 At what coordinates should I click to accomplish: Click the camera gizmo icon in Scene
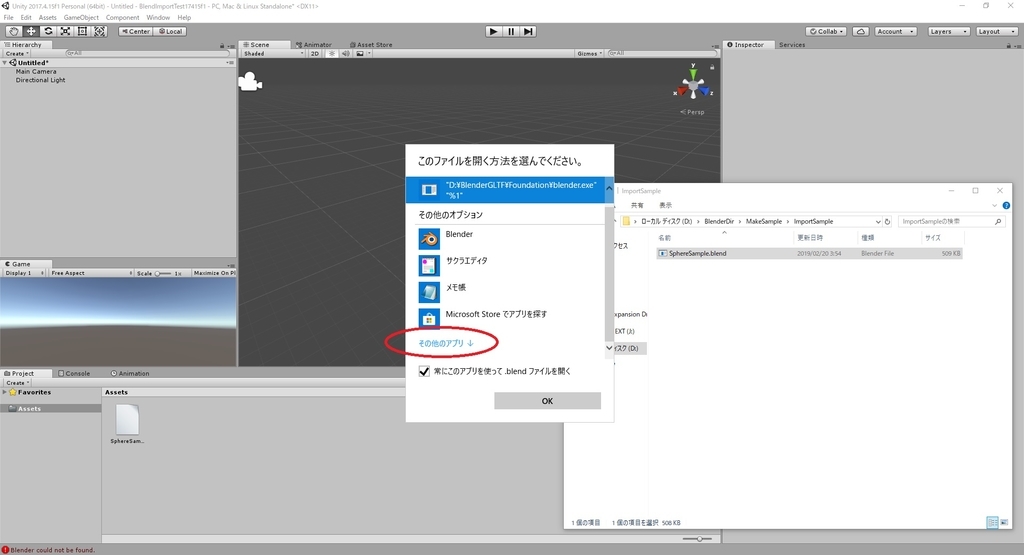click(250, 82)
